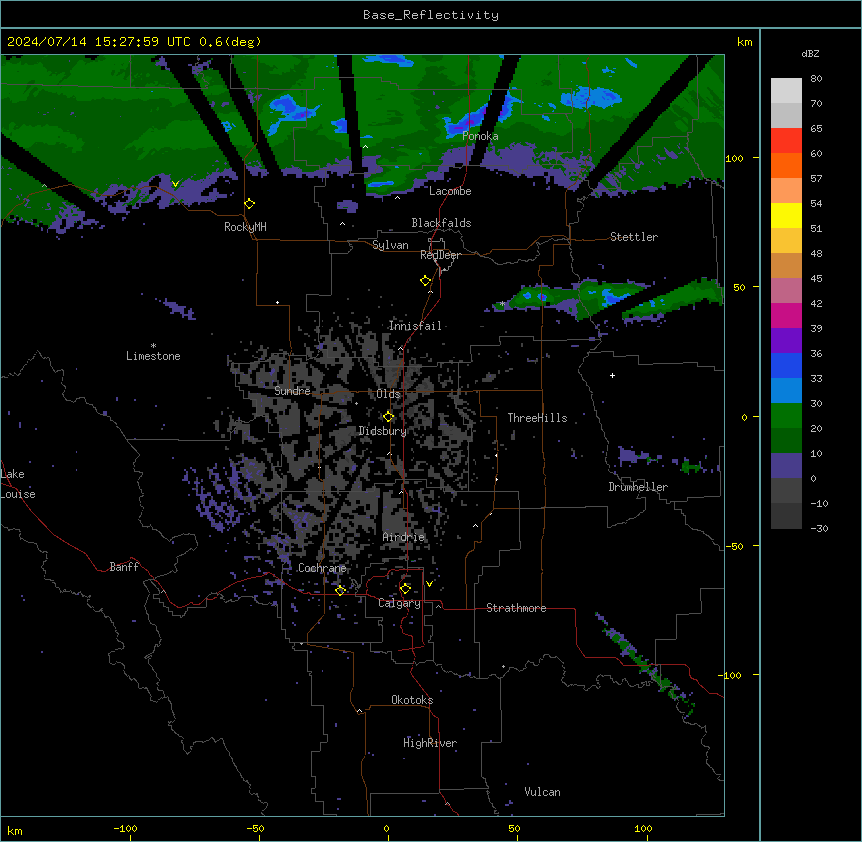Screen dimensions: 862x842
Task: Select the Calgary label
Action: [400, 603]
